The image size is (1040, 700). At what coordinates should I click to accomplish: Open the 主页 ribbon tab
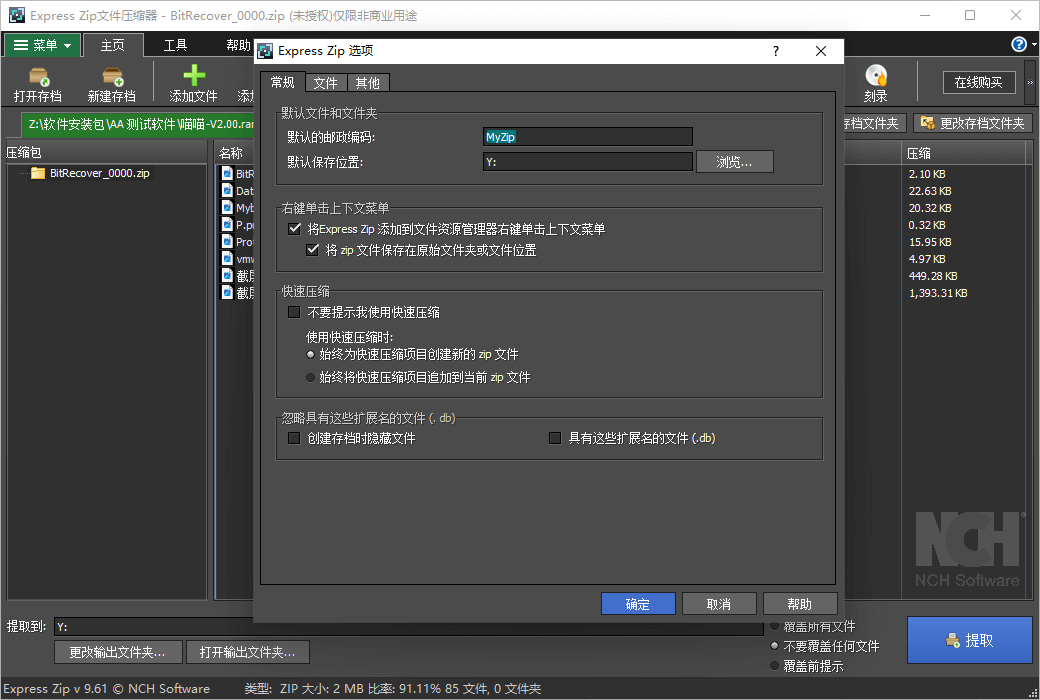pyautogui.click(x=113, y=45)
